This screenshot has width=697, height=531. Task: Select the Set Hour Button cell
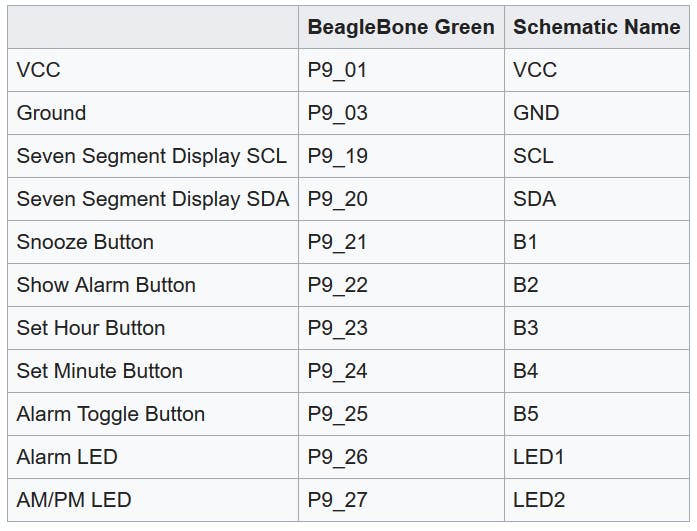pyautogui.click(x=152, y=328)
